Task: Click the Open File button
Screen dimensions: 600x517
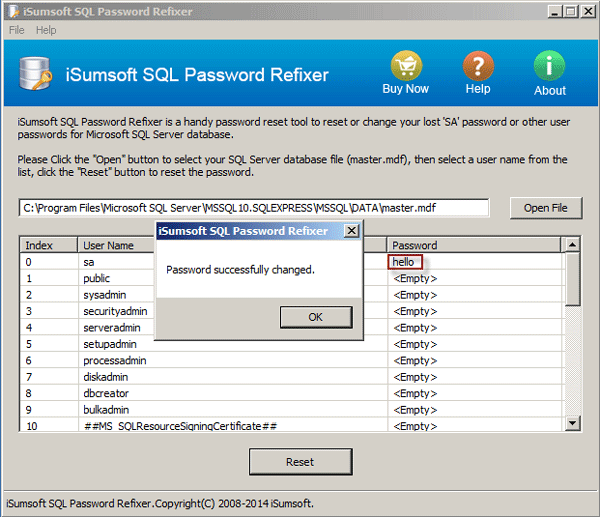Action: tap(546, 208)
